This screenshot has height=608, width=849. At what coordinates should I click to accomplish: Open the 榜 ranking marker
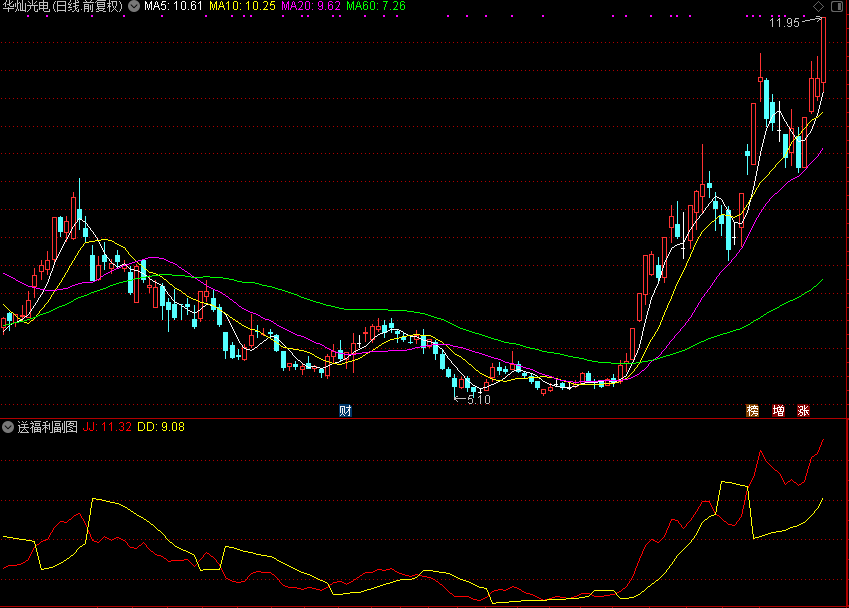coord(752,410)
